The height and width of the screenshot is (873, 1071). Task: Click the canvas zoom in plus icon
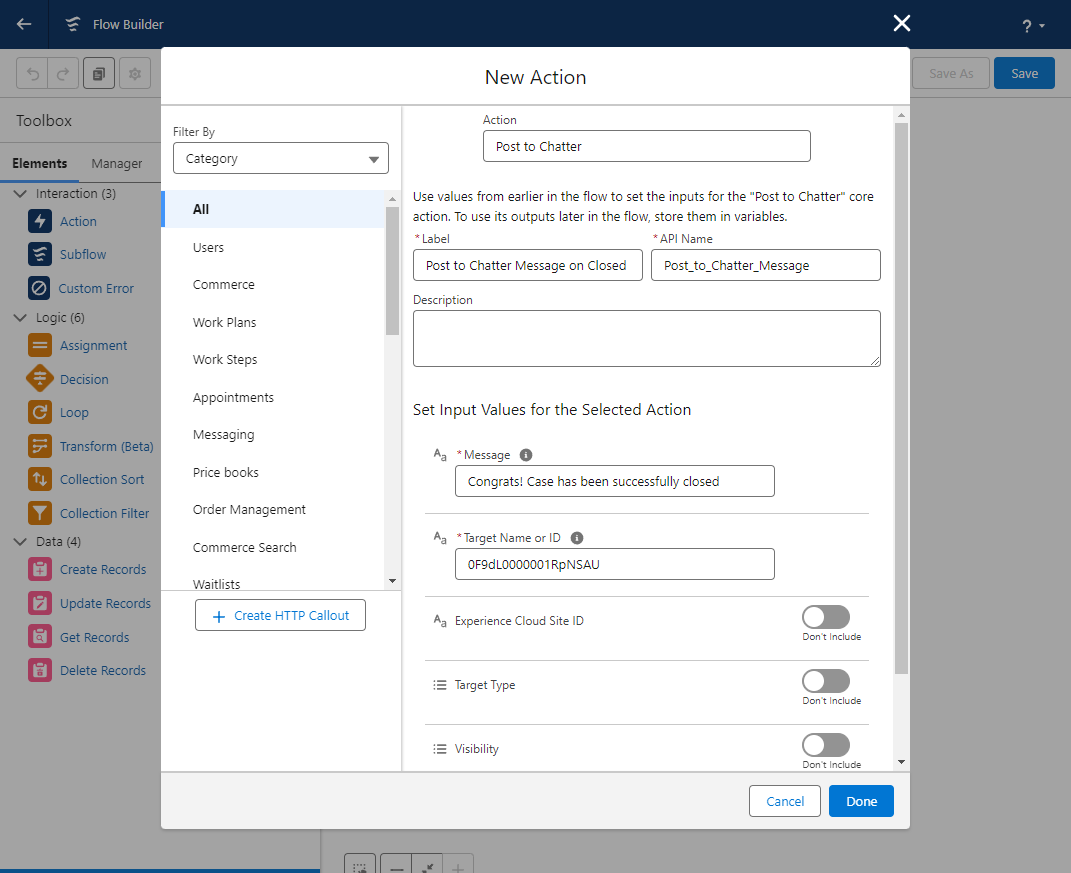(x=458, y=865)
